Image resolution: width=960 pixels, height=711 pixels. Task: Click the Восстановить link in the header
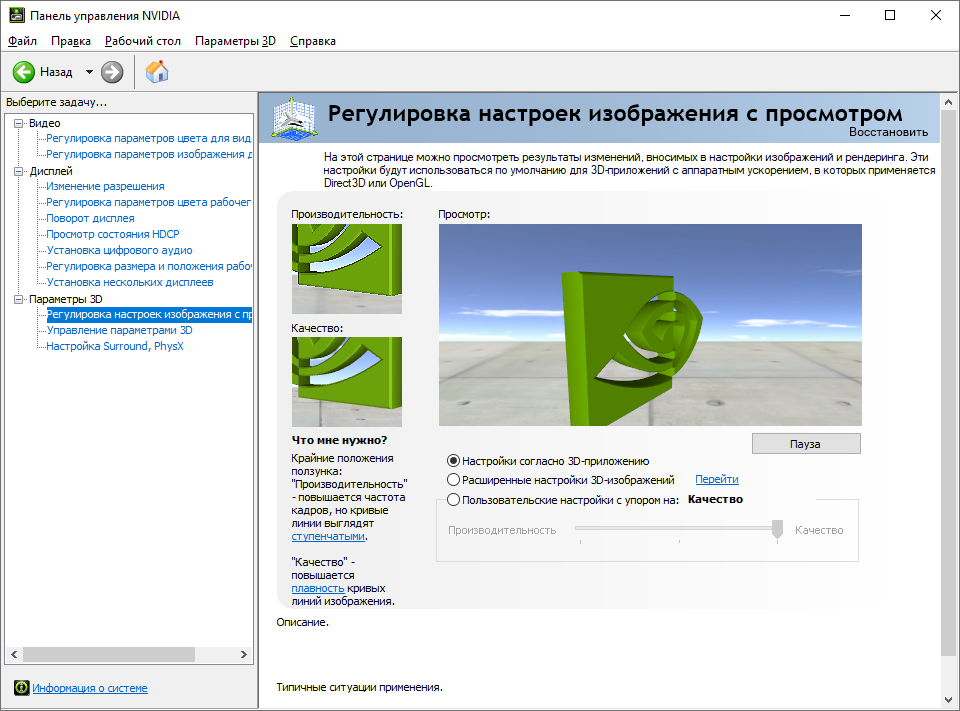[888, 132]
